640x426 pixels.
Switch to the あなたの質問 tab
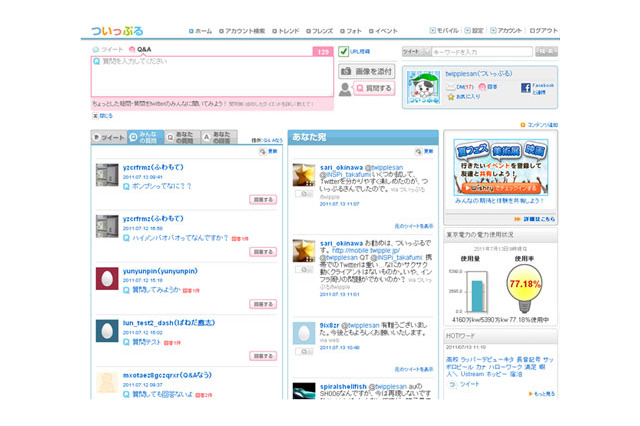(182, 138)
